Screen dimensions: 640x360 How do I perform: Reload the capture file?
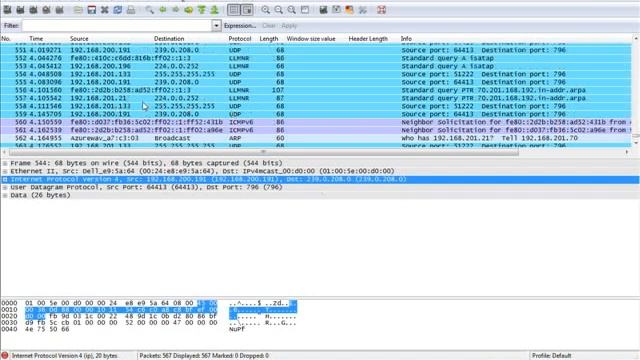tap(118, 10)
